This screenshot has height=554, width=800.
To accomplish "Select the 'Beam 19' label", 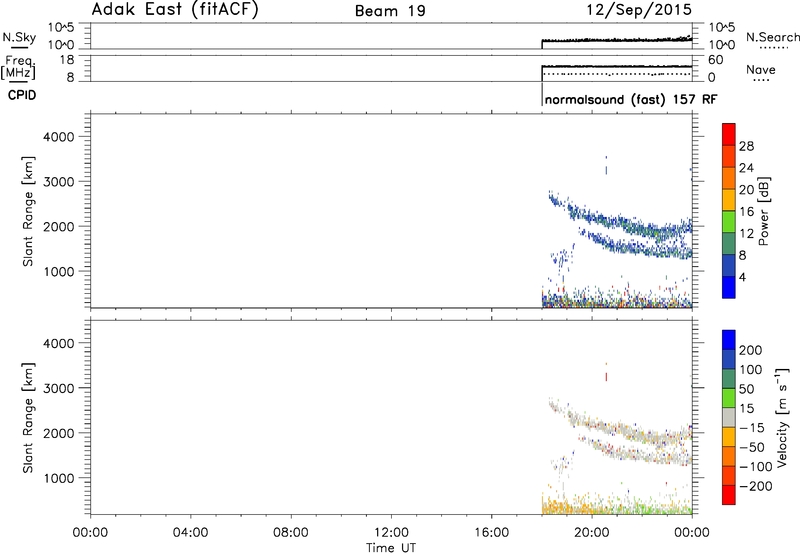I will (390, 11).
